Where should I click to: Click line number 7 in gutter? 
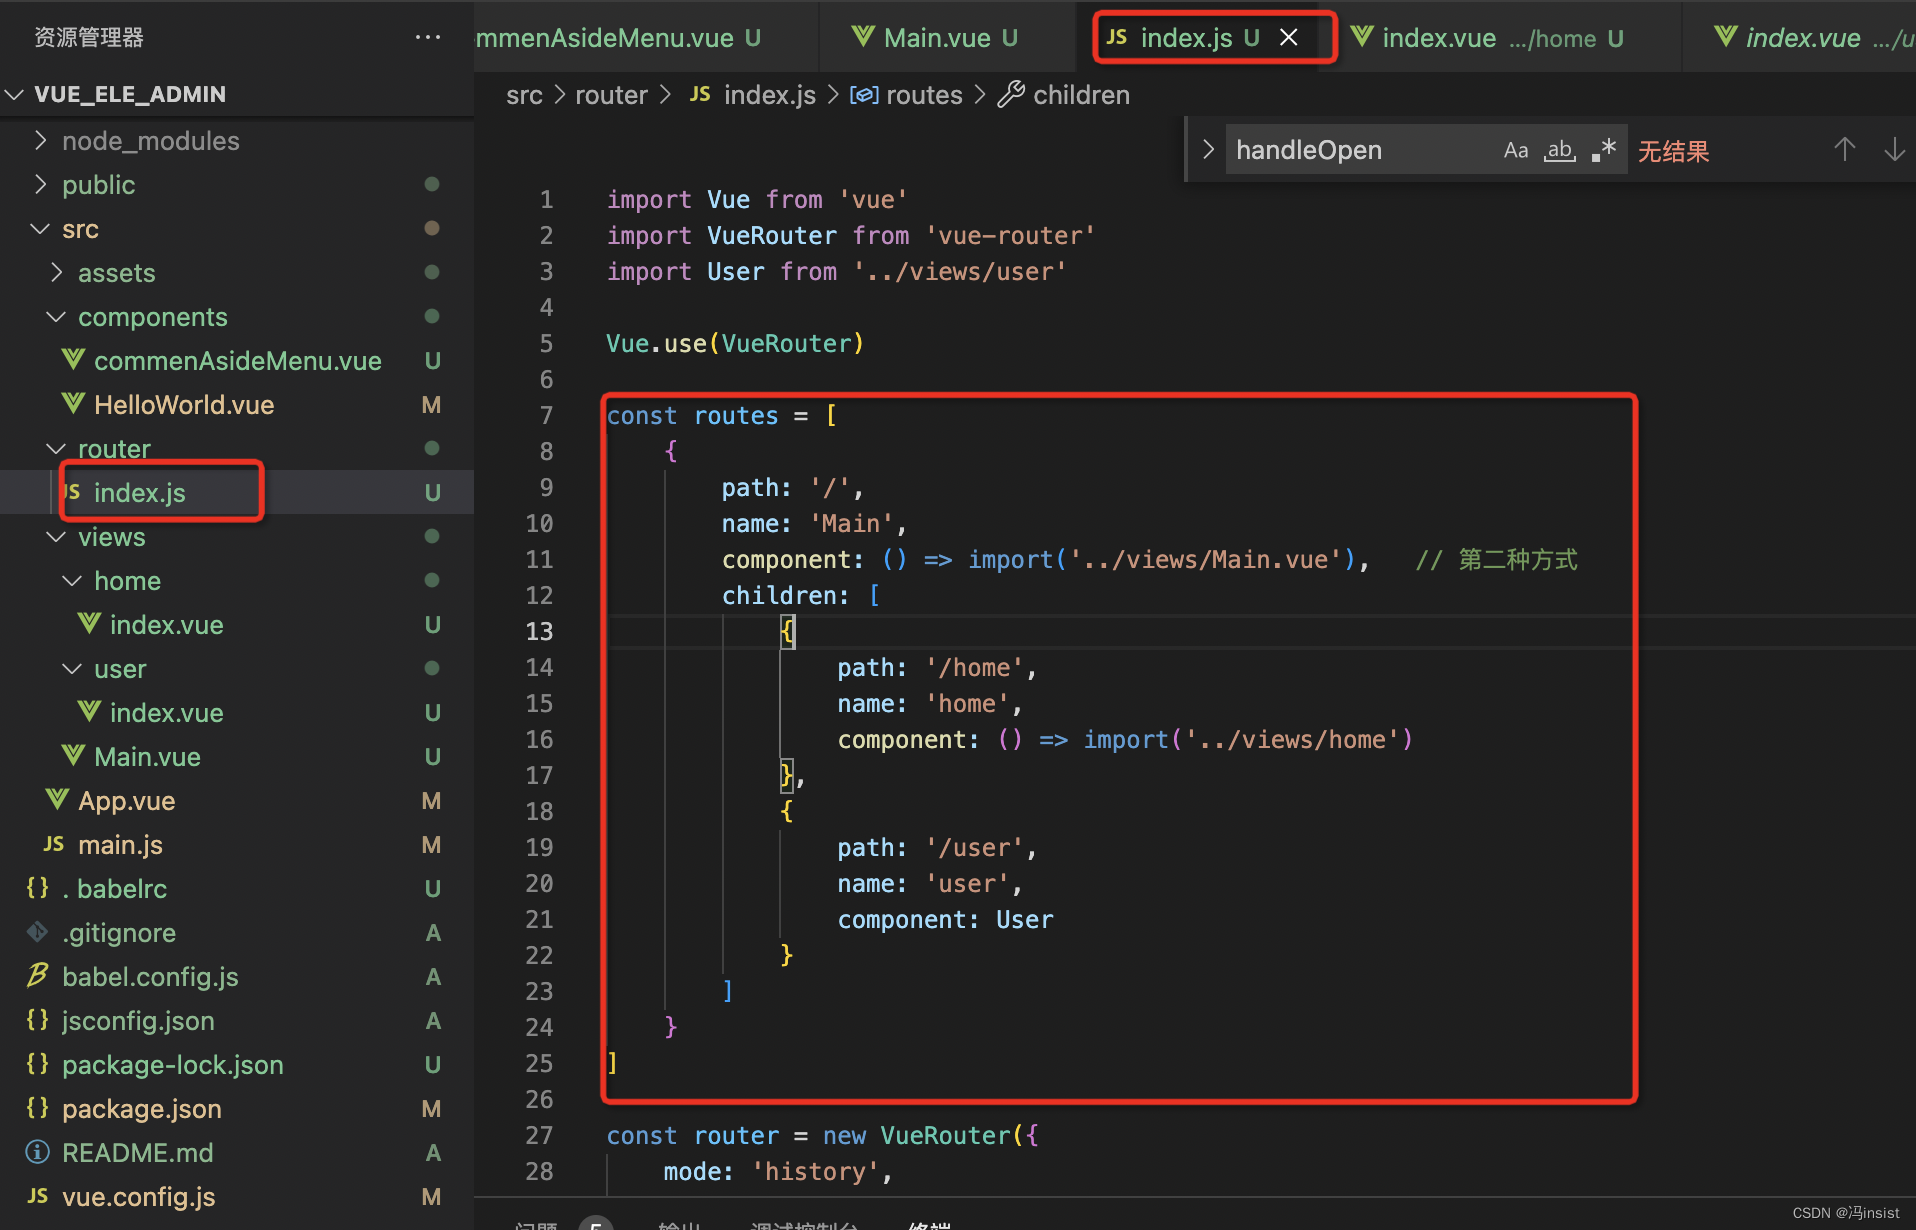point(546,415)
